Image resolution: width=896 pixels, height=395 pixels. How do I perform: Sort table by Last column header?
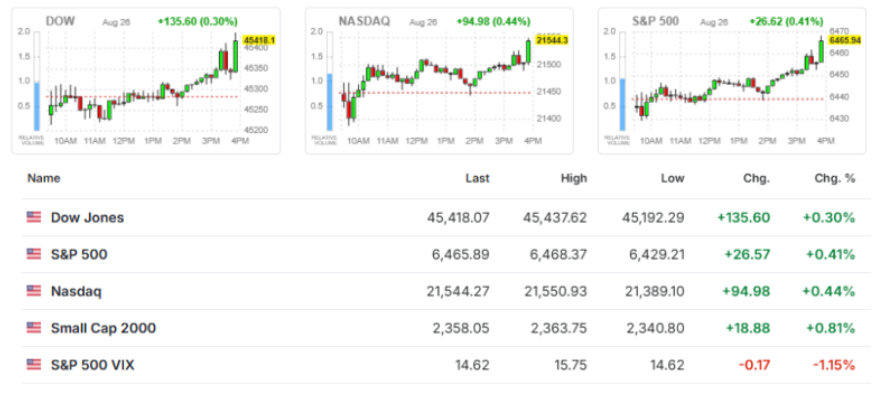(x=477, y=178)
